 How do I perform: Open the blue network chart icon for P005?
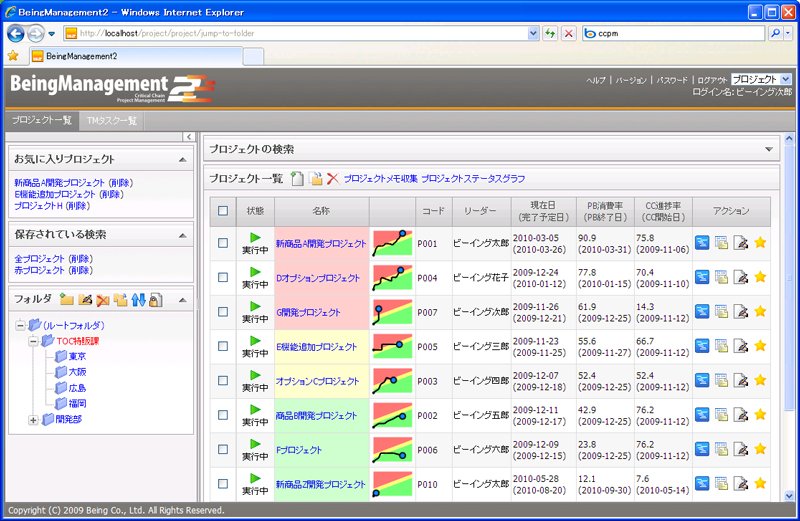703,346
